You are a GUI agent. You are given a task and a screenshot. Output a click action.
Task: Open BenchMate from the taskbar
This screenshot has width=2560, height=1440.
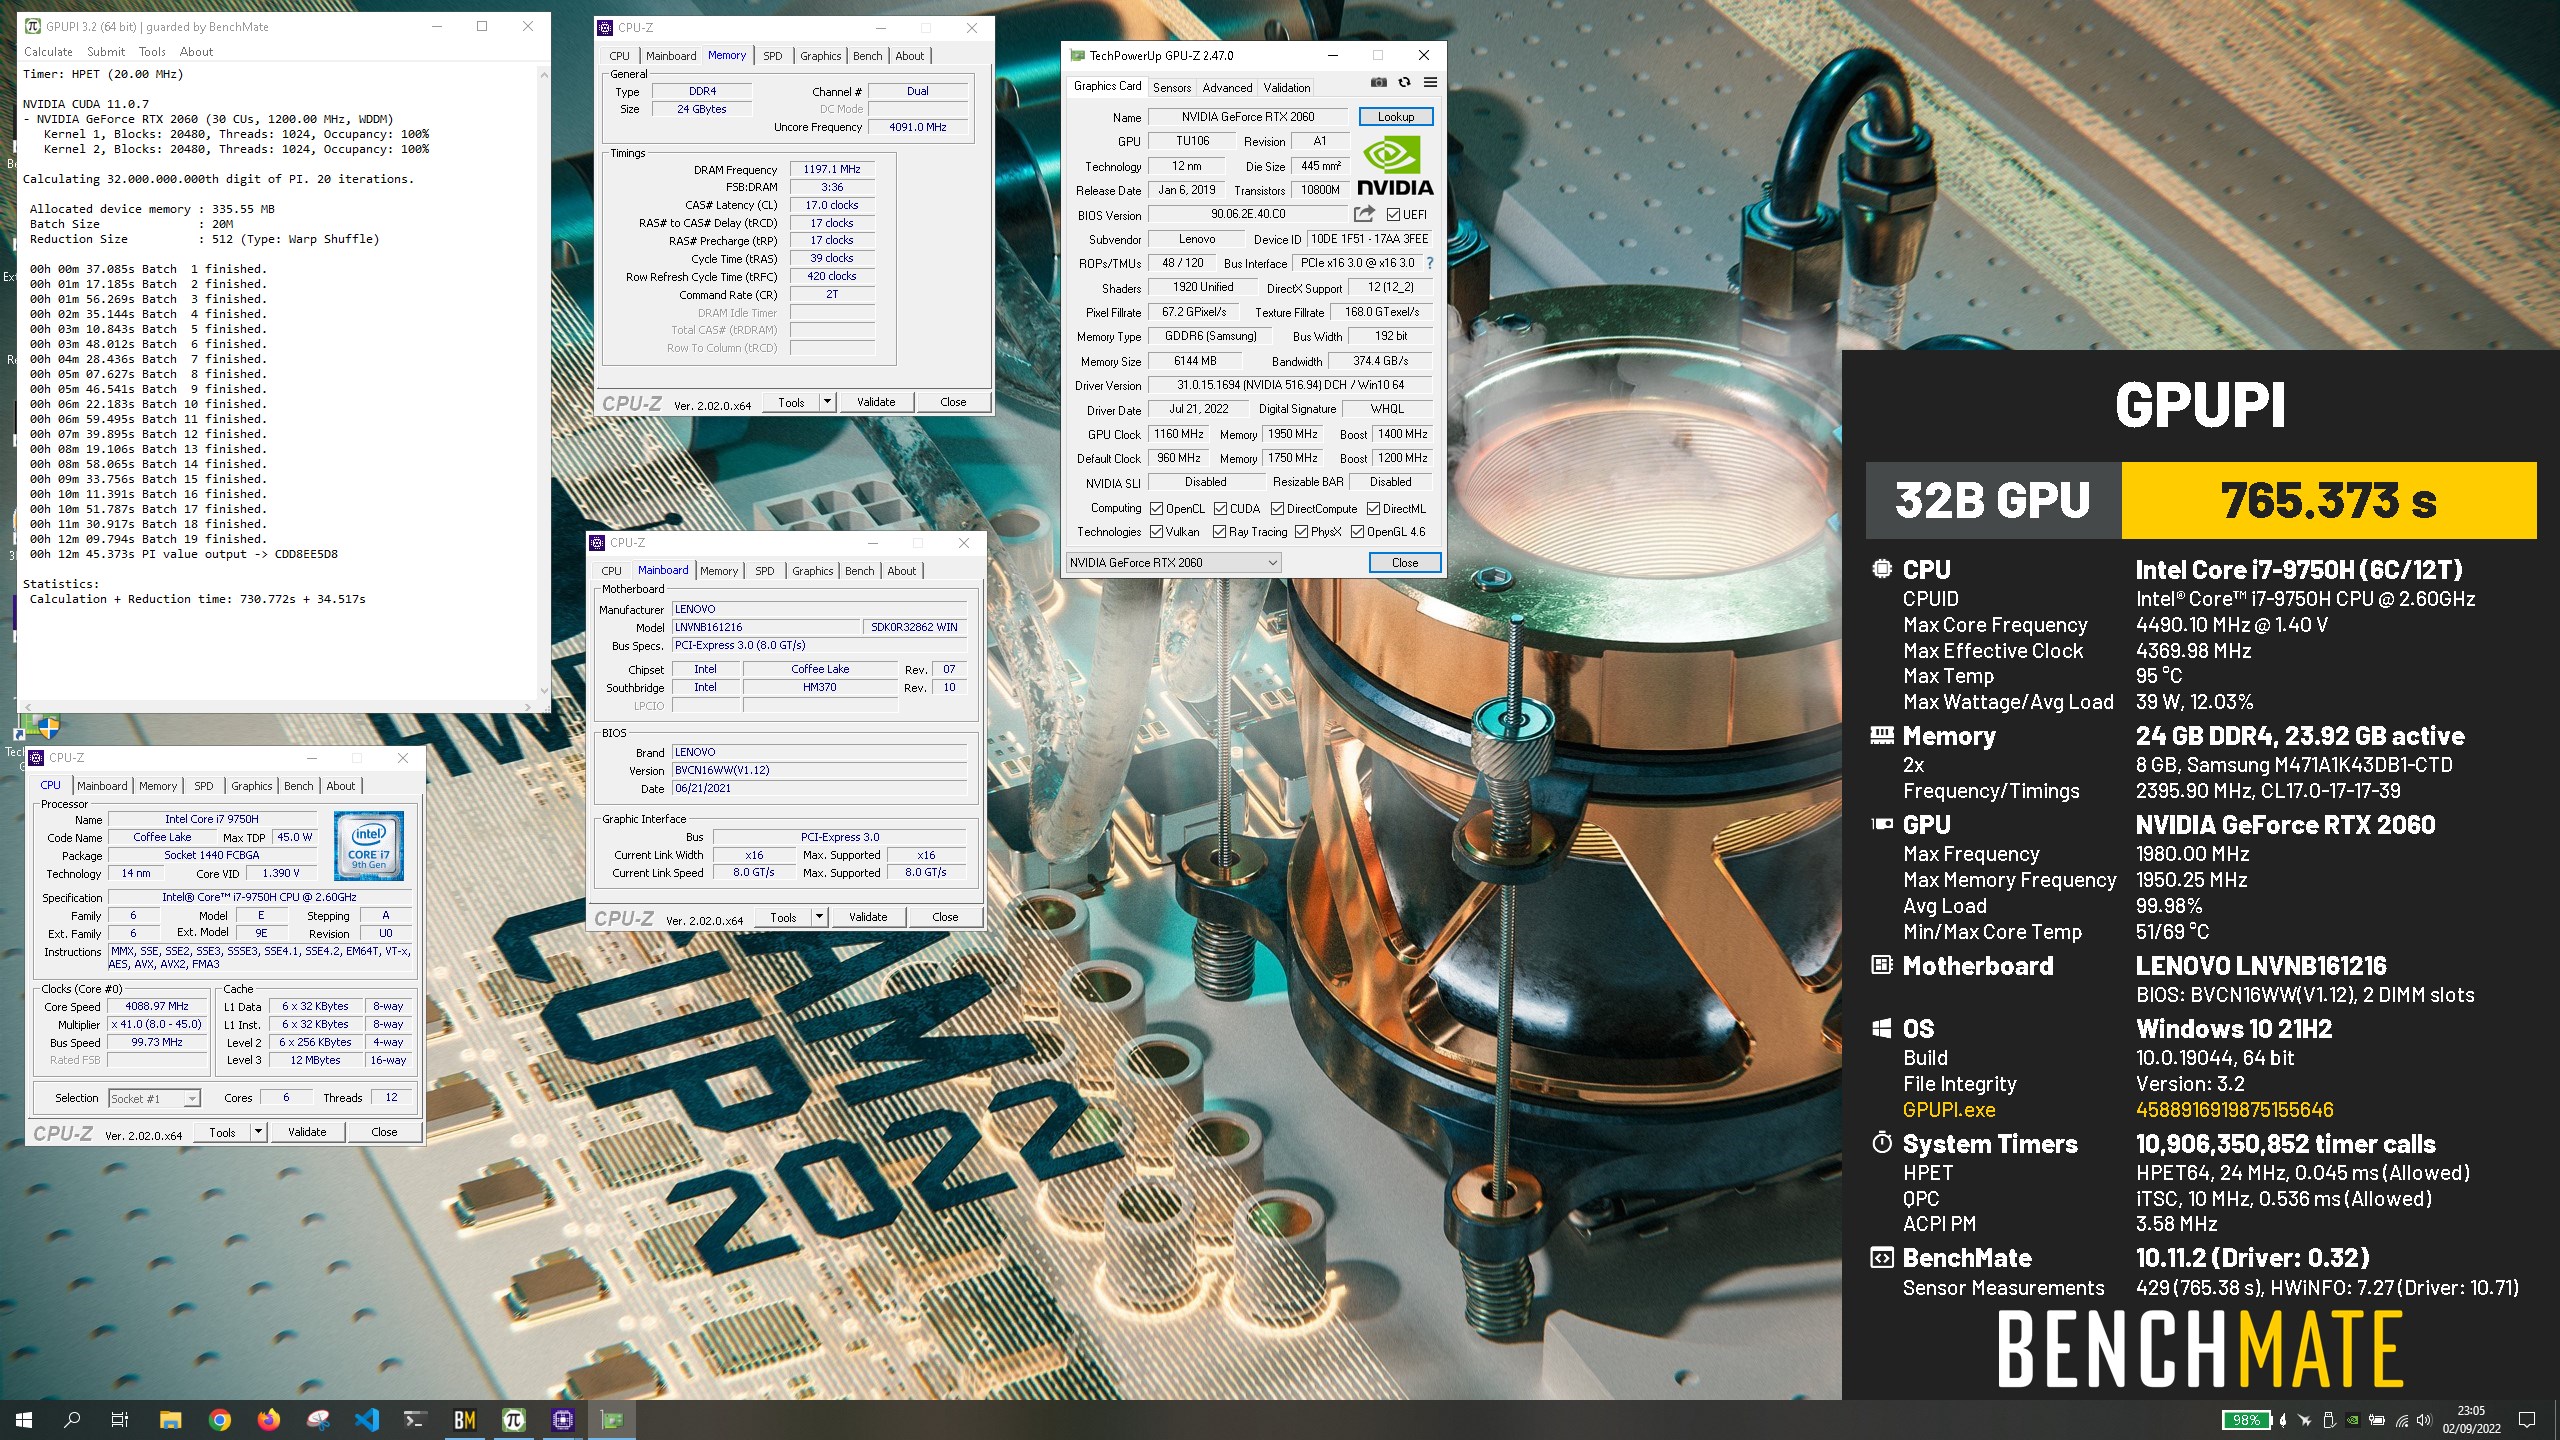465,1420
